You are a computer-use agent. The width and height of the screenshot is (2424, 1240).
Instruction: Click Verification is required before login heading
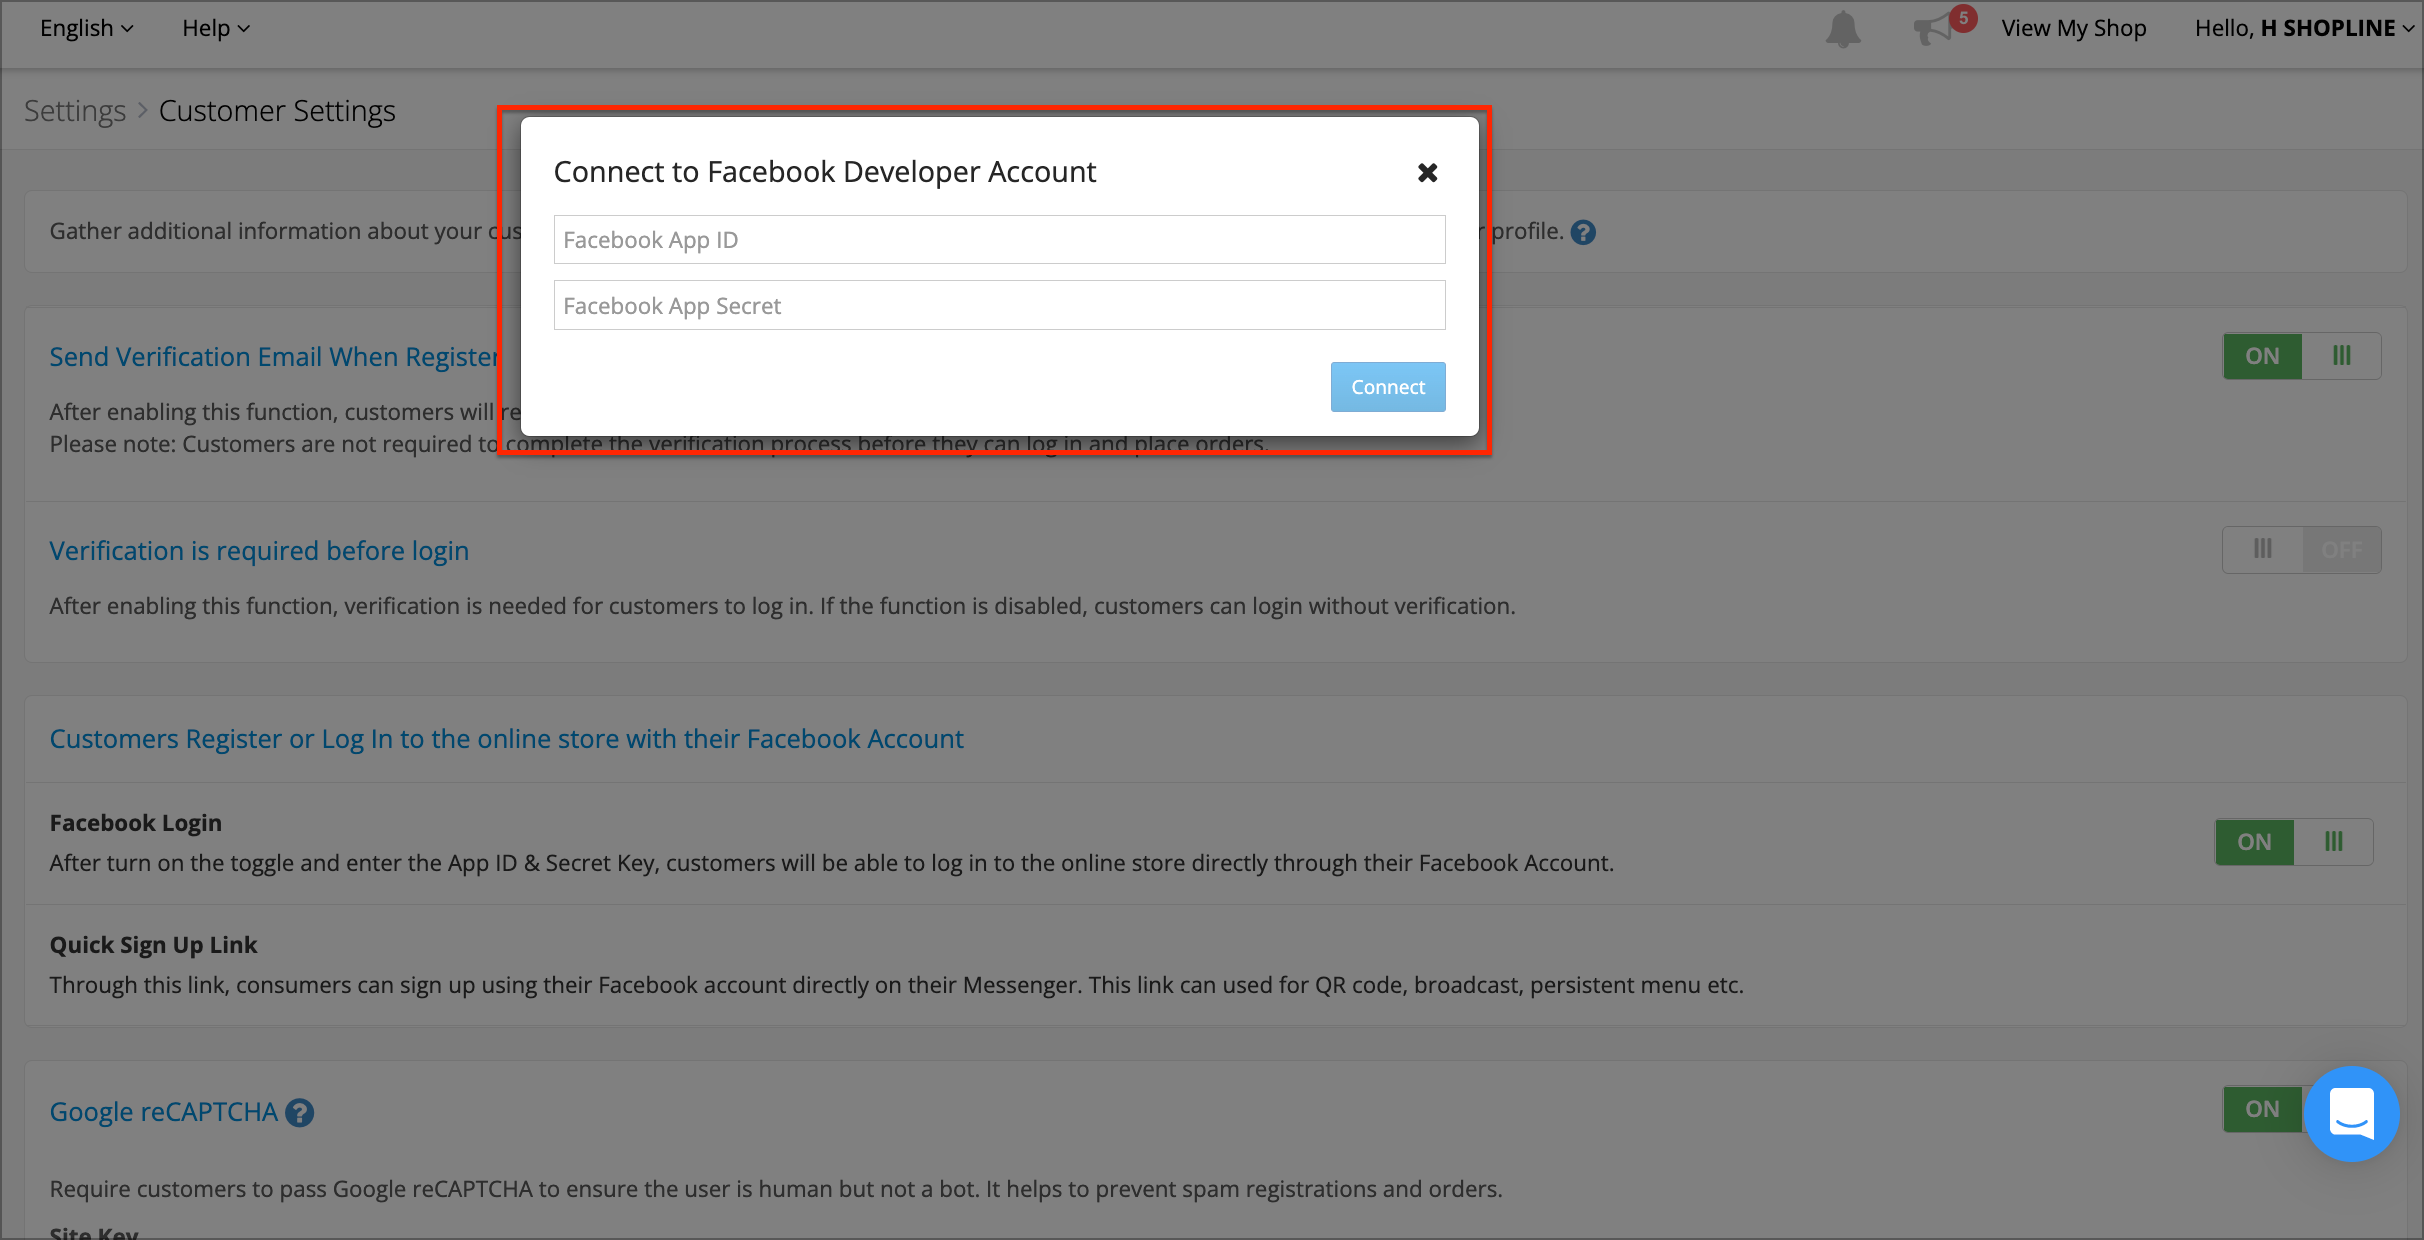259,551
